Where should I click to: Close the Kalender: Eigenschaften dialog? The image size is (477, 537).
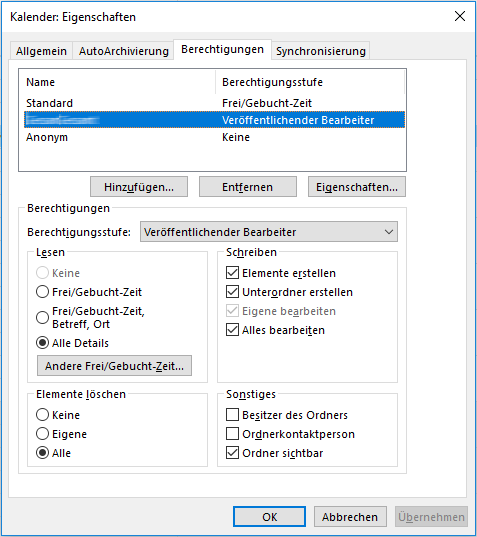pos(460,16)
